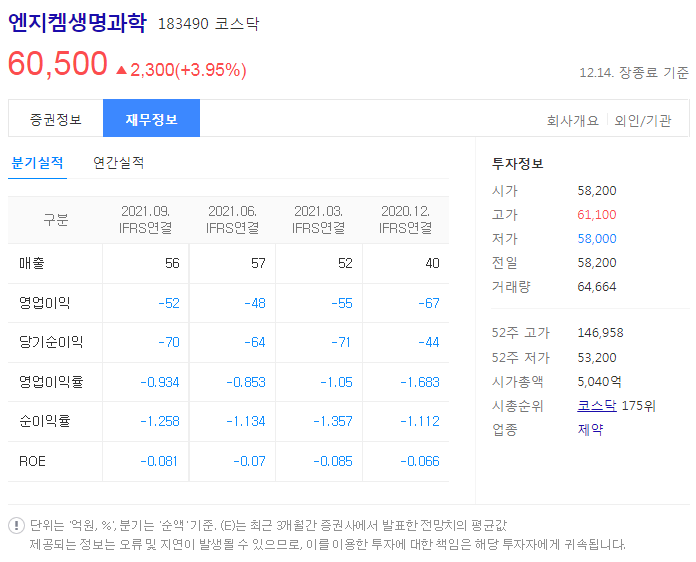Click the ROE value -0.066
The image size is (696, 562).
click(x=420, y=461)
